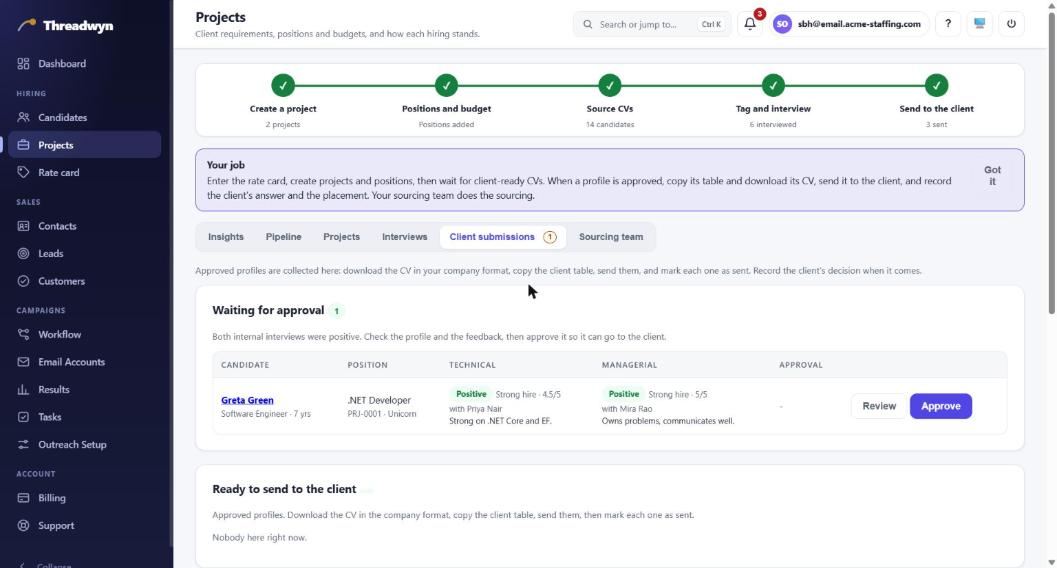
Task: Click the Threadwyn logo
Action: (x=65, y=26)
